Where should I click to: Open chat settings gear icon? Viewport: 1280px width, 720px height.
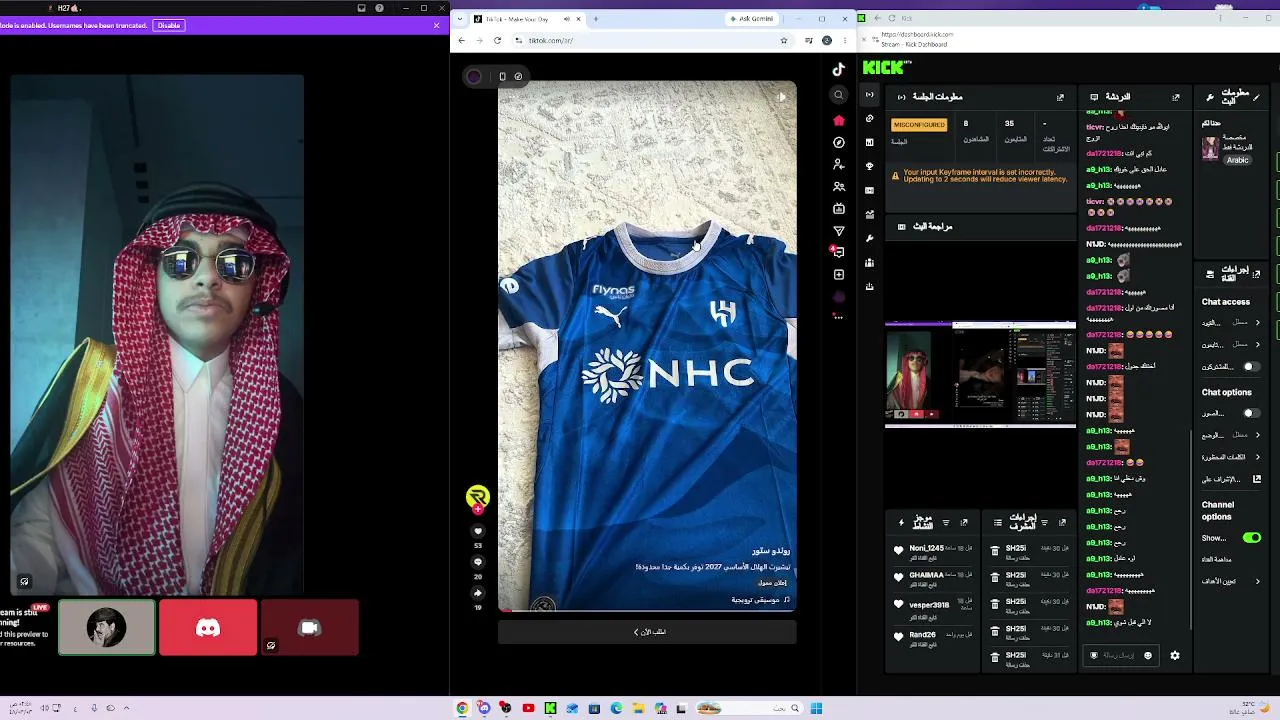(1175, 656)
